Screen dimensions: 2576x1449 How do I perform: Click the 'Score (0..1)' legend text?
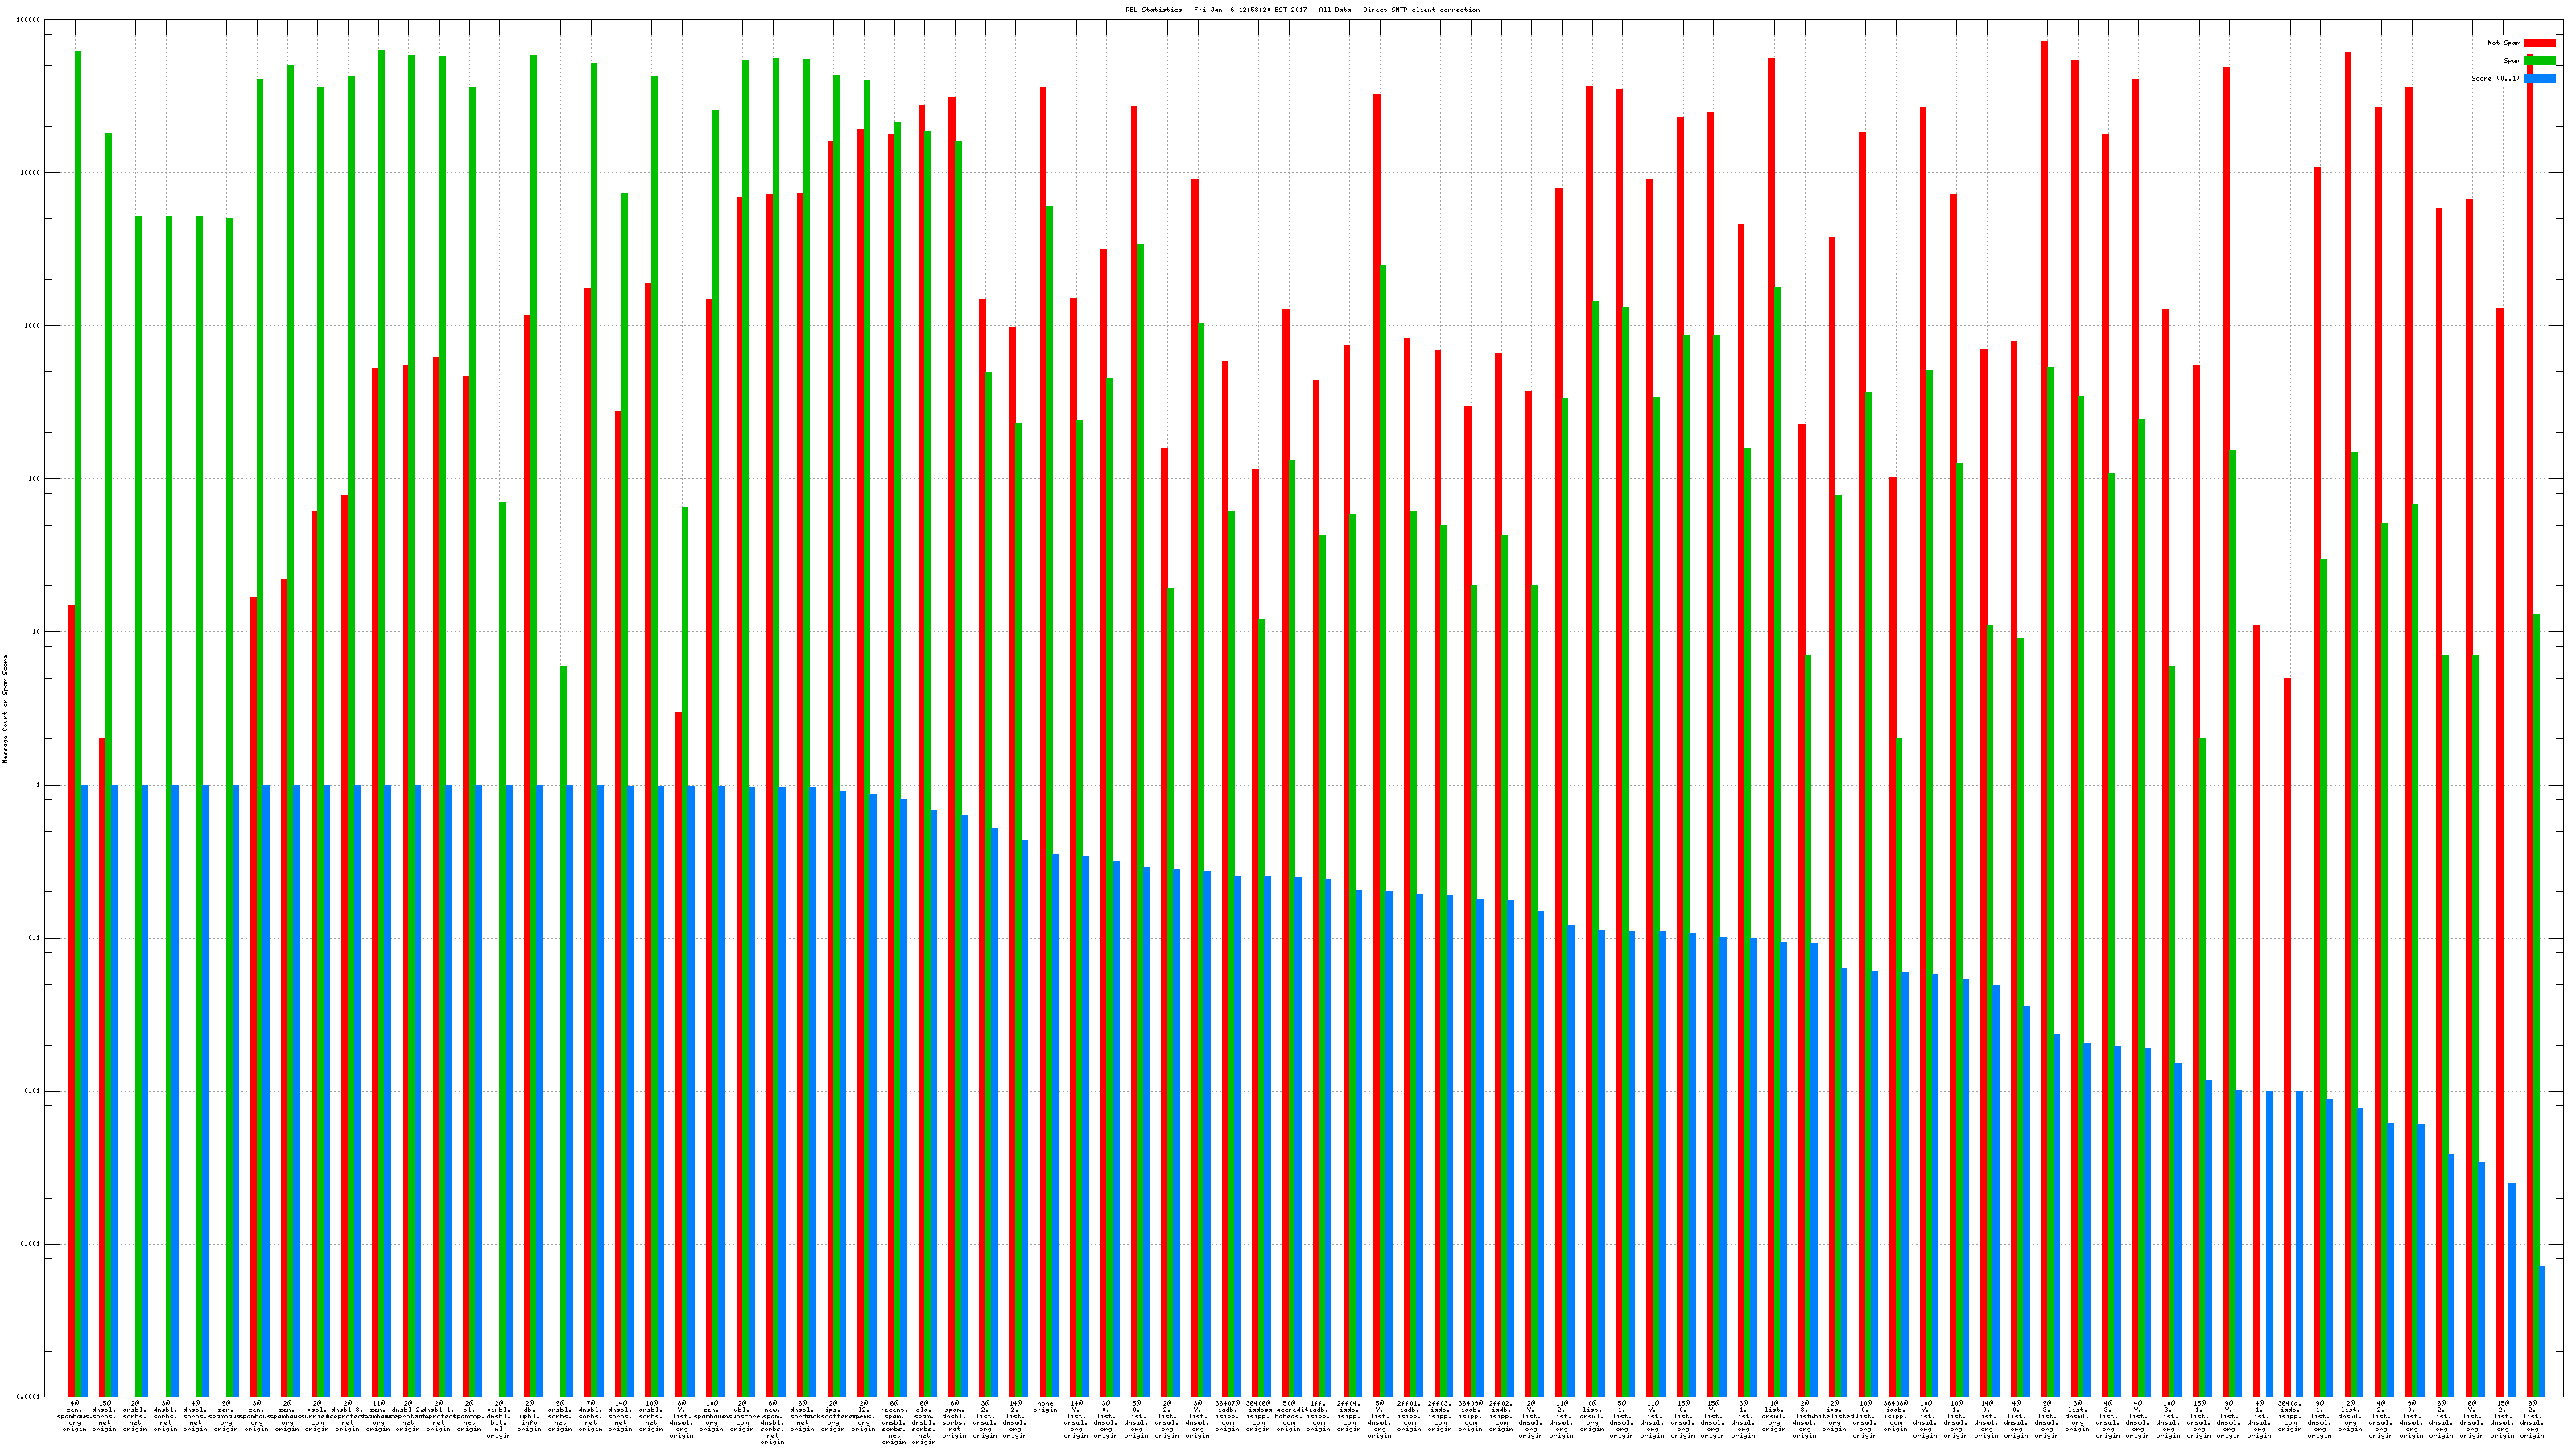tap(2495, 78)
